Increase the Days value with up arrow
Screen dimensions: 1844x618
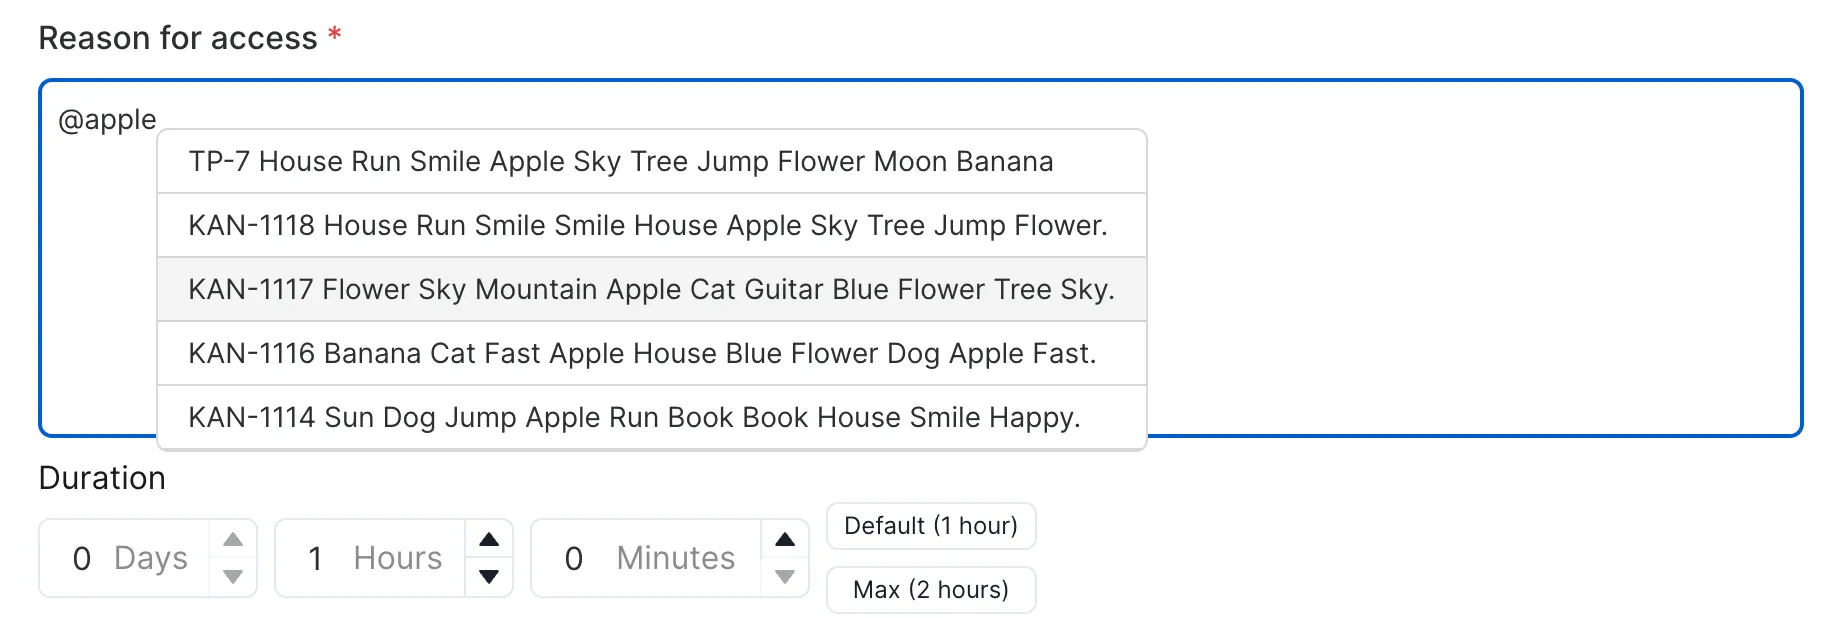tap(233, 540)
